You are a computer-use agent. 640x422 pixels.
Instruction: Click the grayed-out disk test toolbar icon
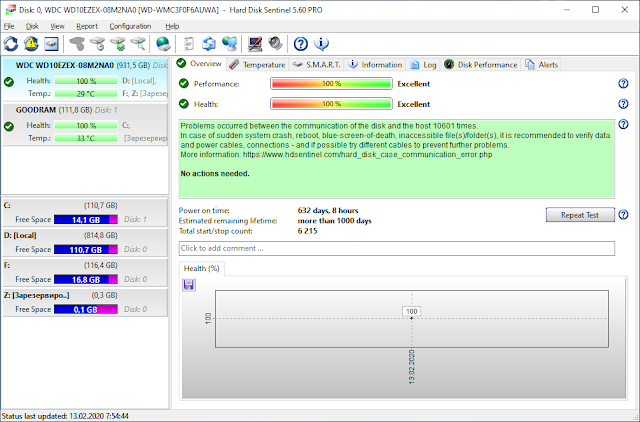click(x=77, y=44)
